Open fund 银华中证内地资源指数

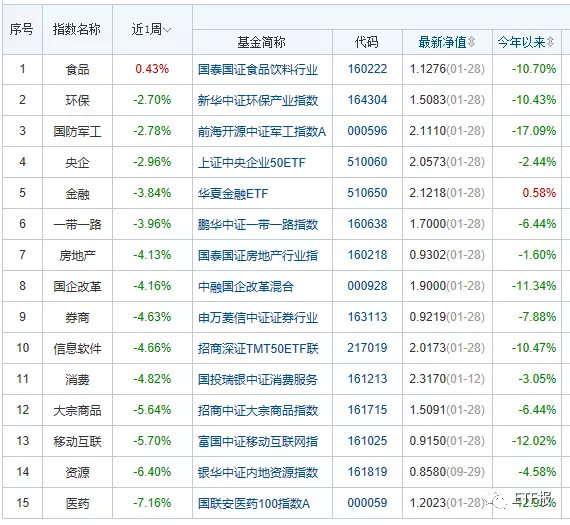(258, 472)
